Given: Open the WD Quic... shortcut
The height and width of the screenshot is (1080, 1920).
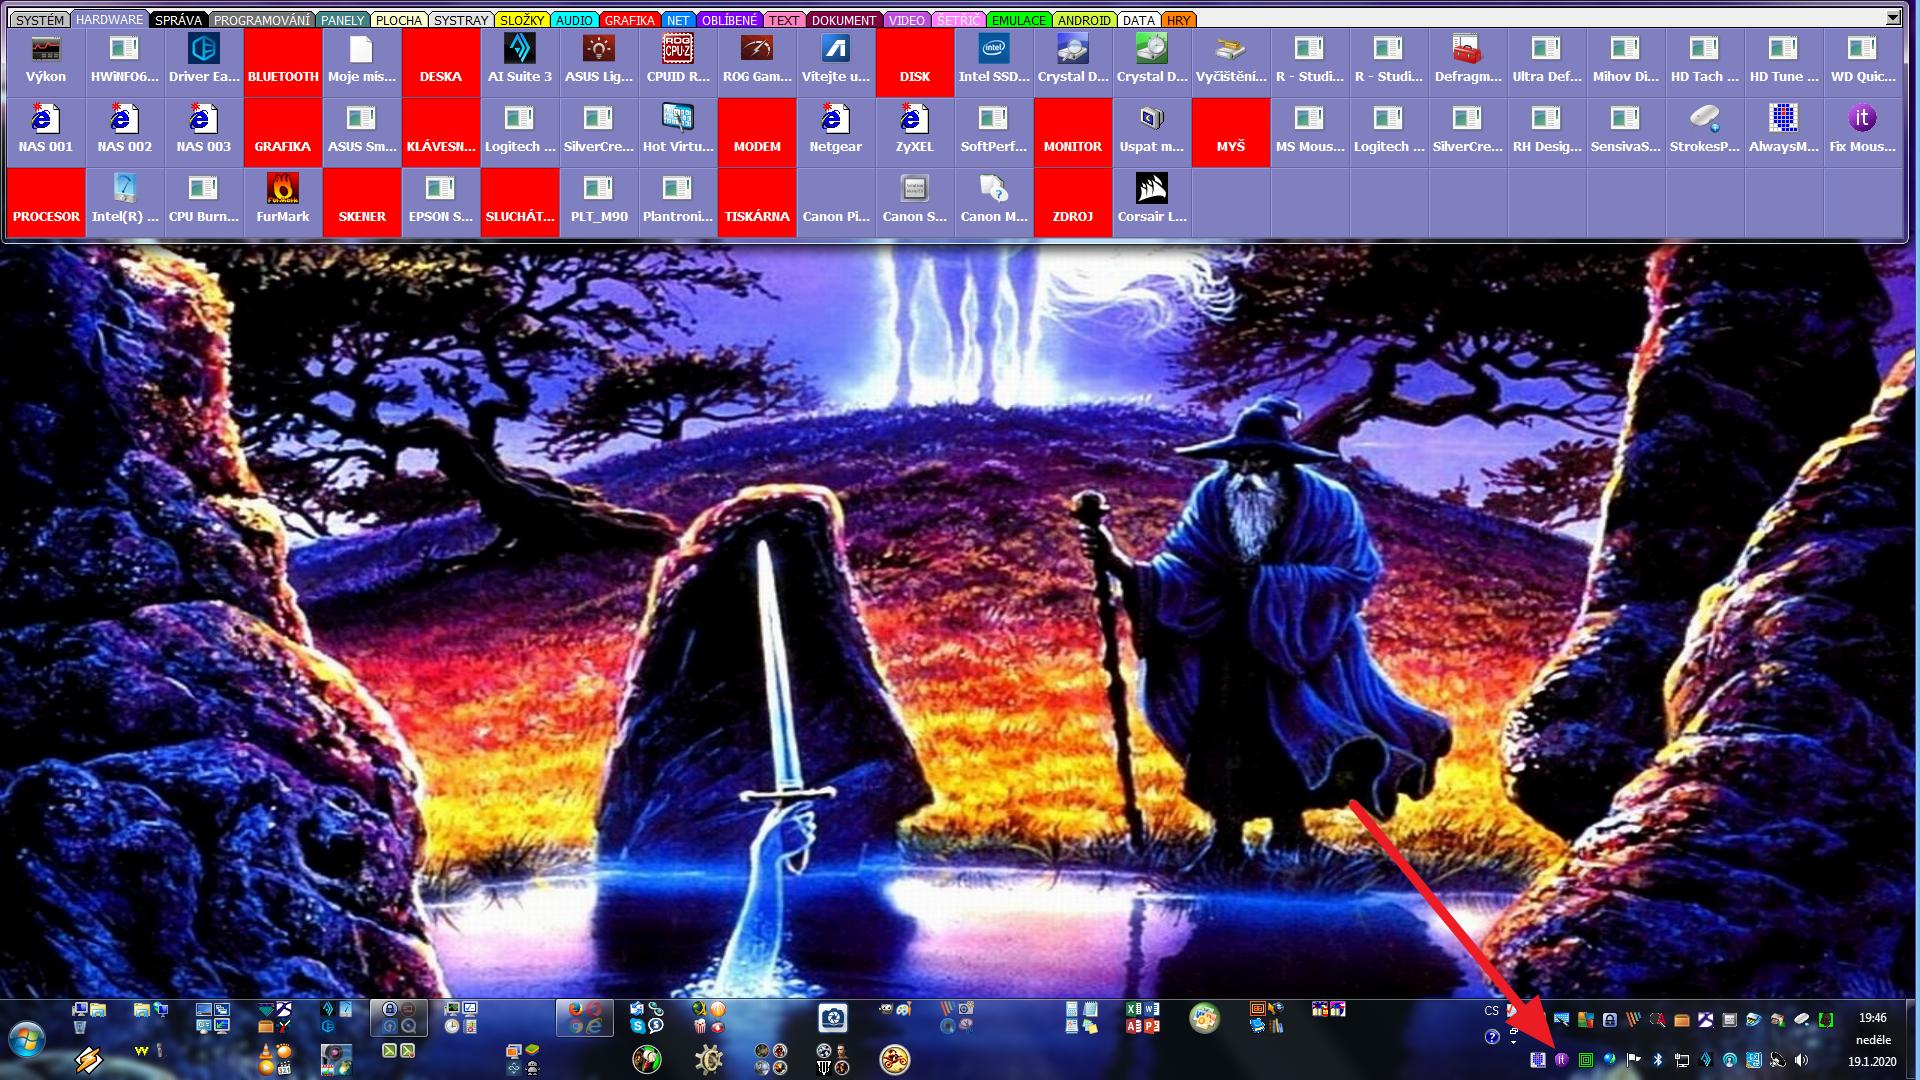Looking at the screenshot, I should (1863, 62).
